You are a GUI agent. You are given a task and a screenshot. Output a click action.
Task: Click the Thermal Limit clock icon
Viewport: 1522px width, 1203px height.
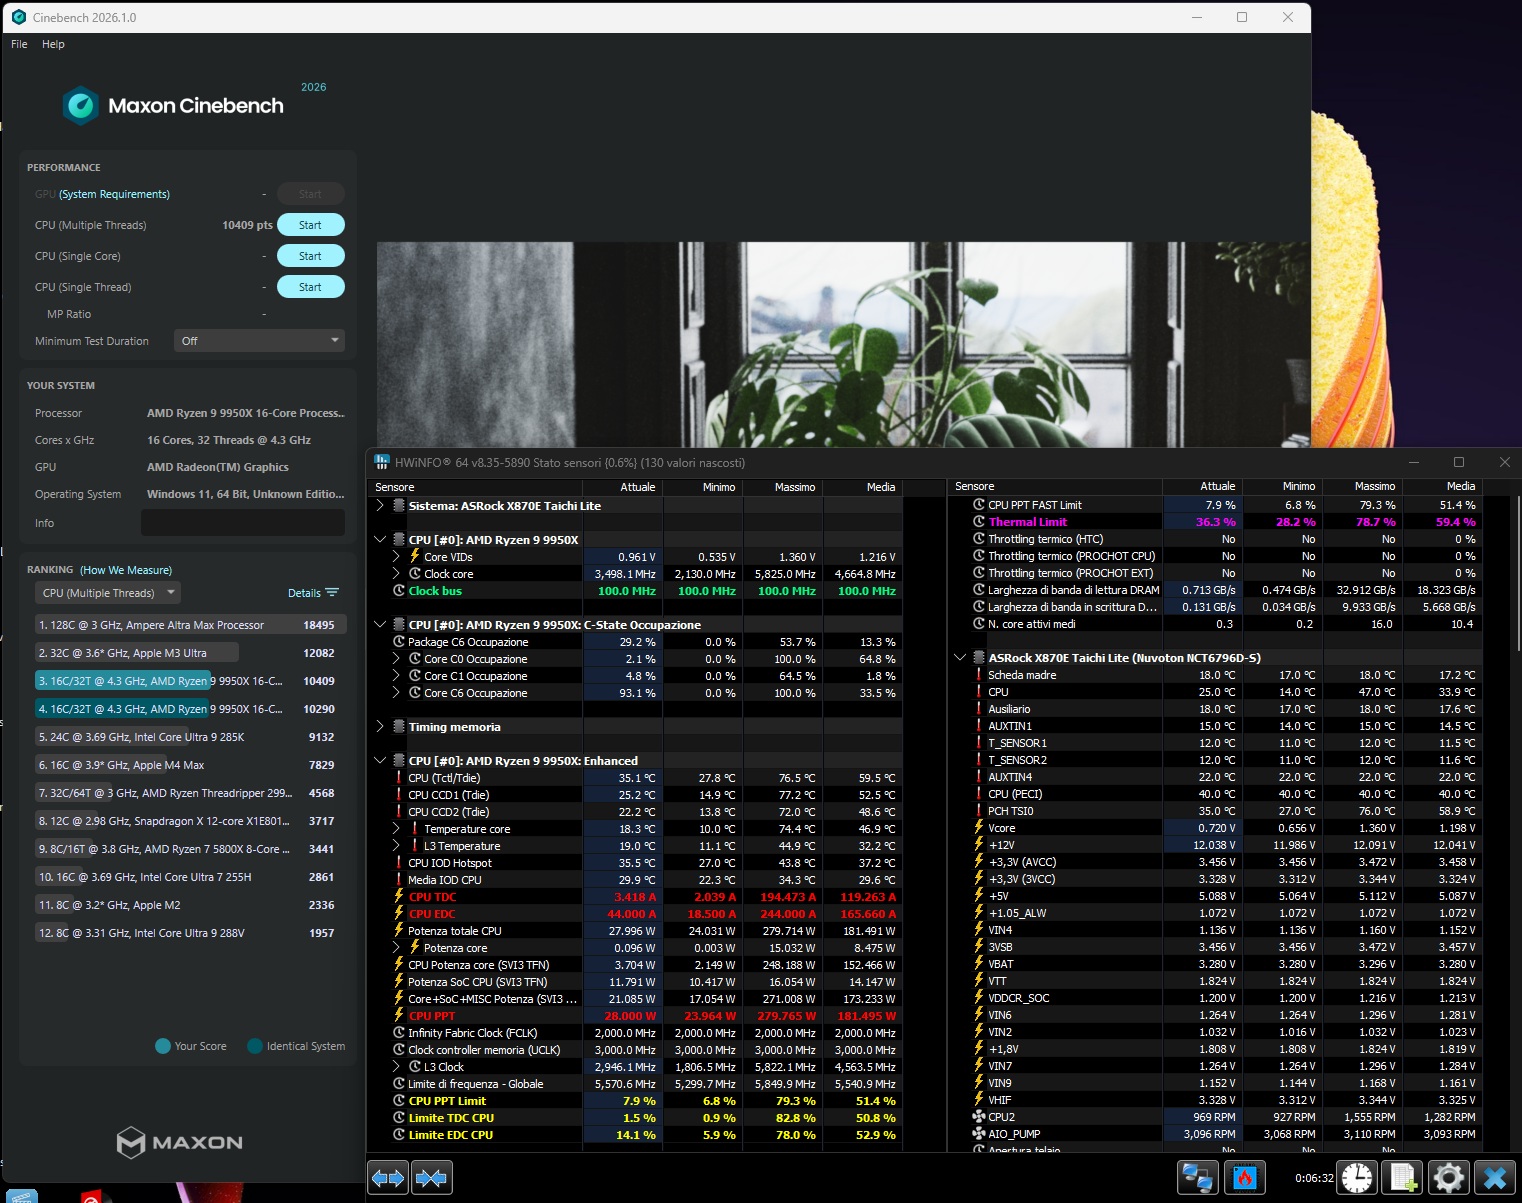979,522
